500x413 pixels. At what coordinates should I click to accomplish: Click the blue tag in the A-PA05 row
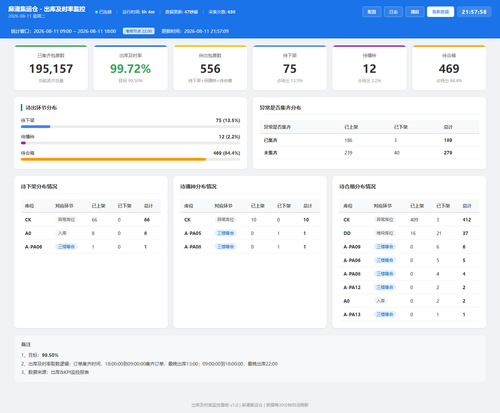[x=226, y=233]
